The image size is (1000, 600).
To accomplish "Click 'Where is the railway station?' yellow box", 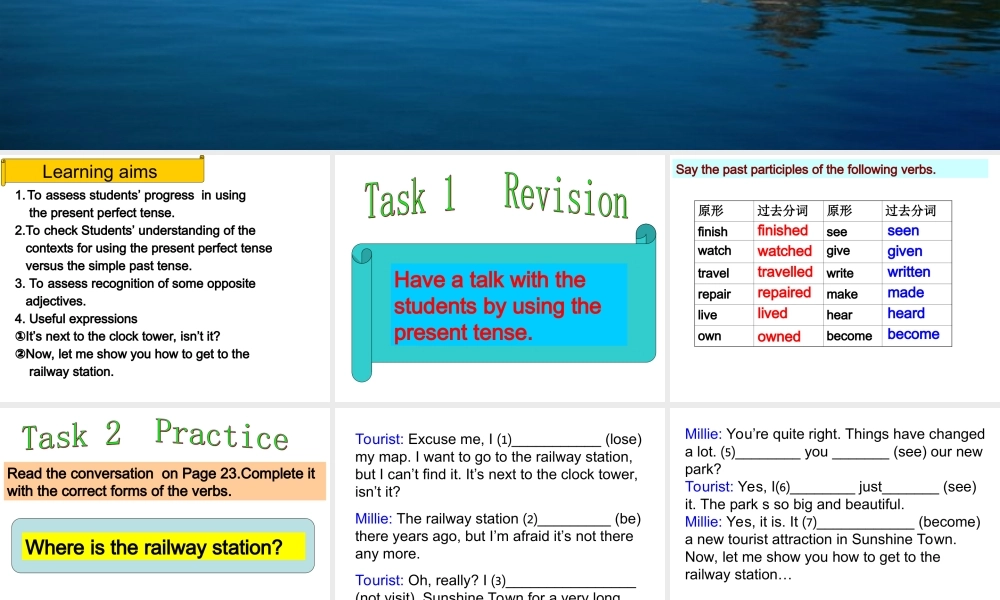I will pos(163,547).
